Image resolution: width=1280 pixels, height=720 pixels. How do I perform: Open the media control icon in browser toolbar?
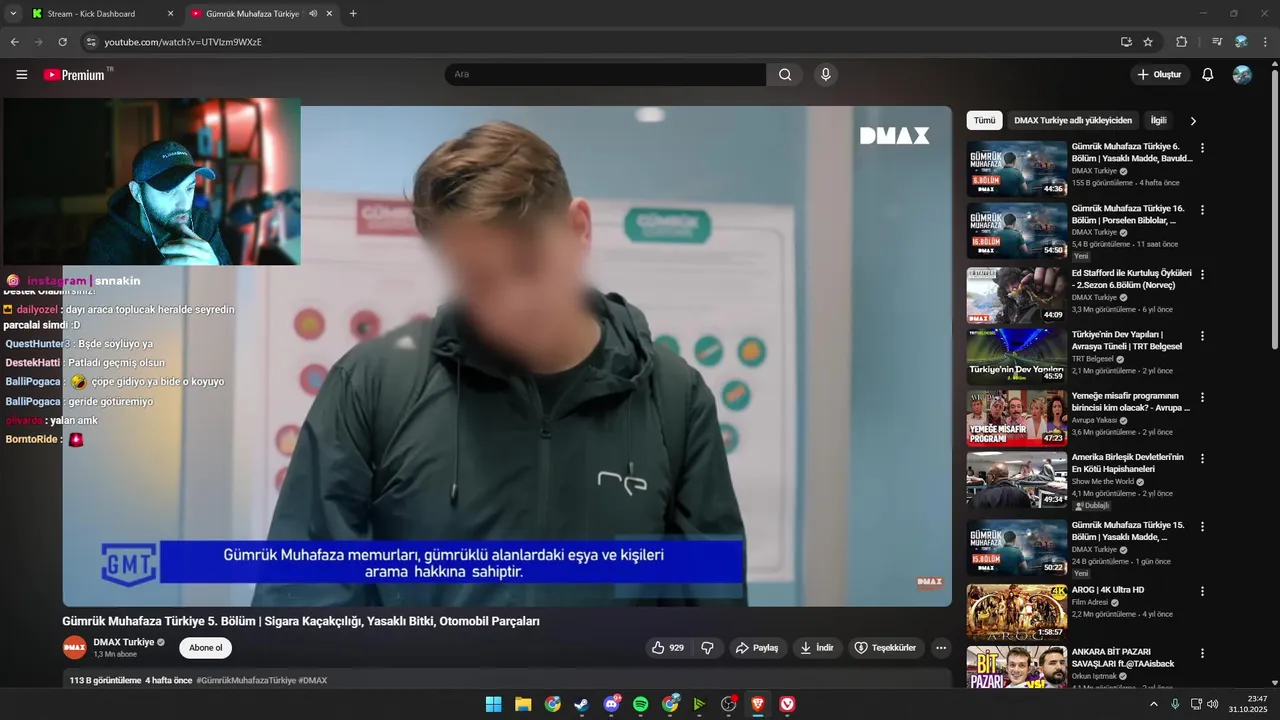click(1216, 42)
